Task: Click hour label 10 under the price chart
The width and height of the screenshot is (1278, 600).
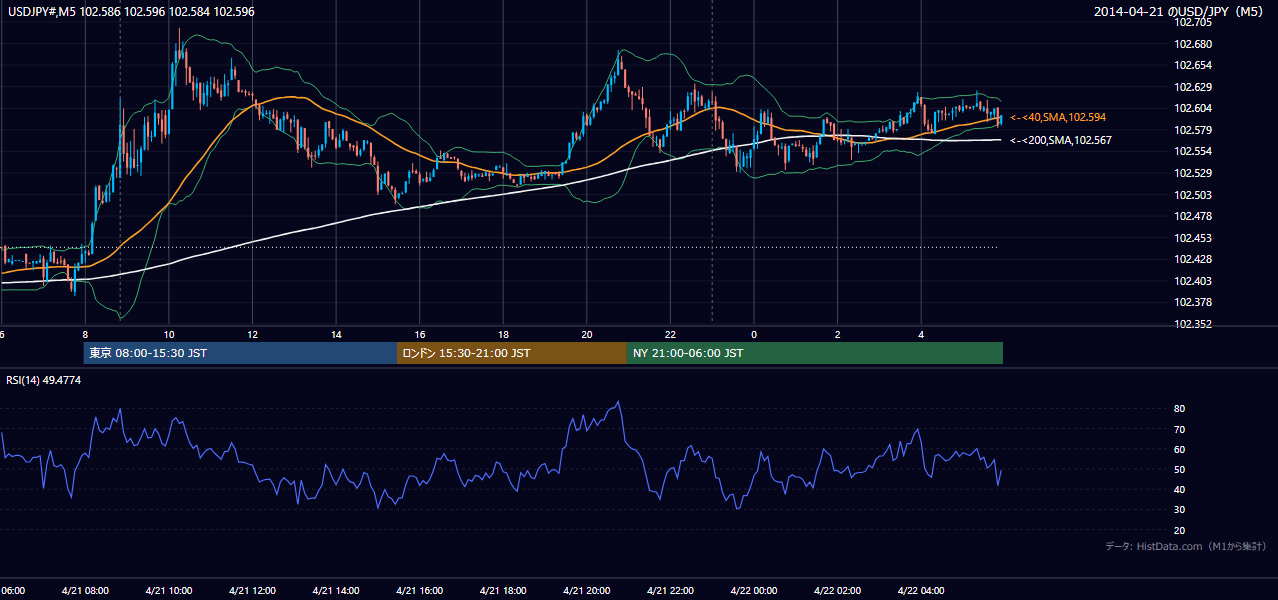Action: [169, 334]
